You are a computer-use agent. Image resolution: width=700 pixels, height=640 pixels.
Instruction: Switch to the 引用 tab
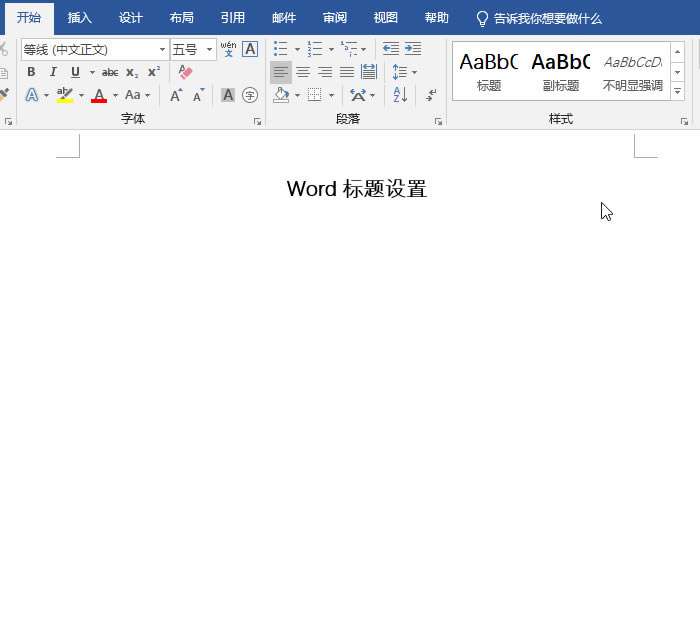pyautogui.click(x=233, y=18)
